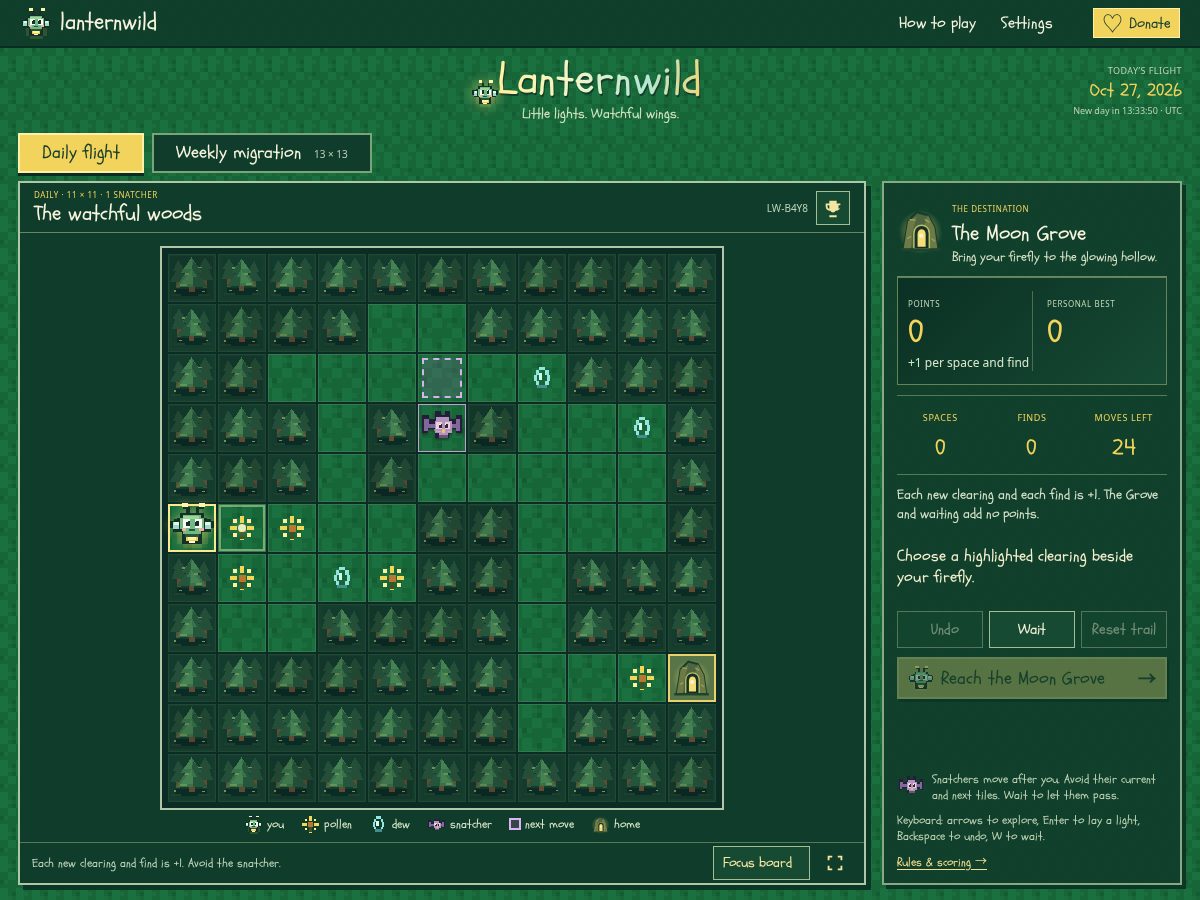Click the glowing home hollow tile on the board

point(692,677)
